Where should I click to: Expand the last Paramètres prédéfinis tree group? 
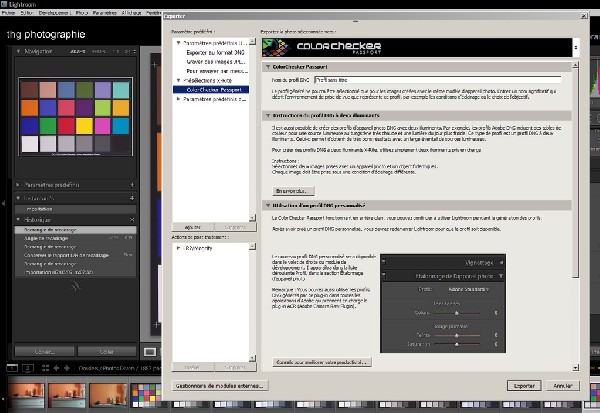pyautogui.click(x=178, y=99)
